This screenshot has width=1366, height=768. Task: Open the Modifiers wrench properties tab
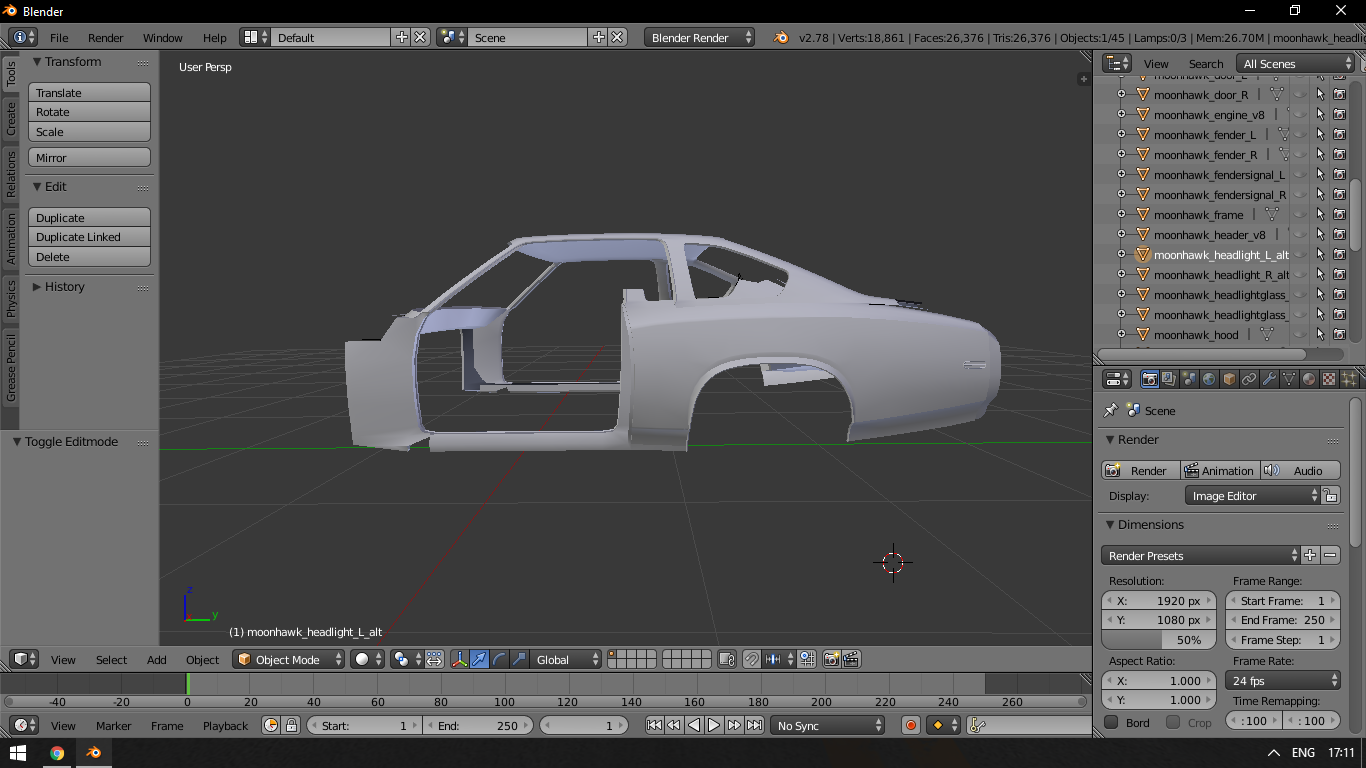pos(1269,379)
